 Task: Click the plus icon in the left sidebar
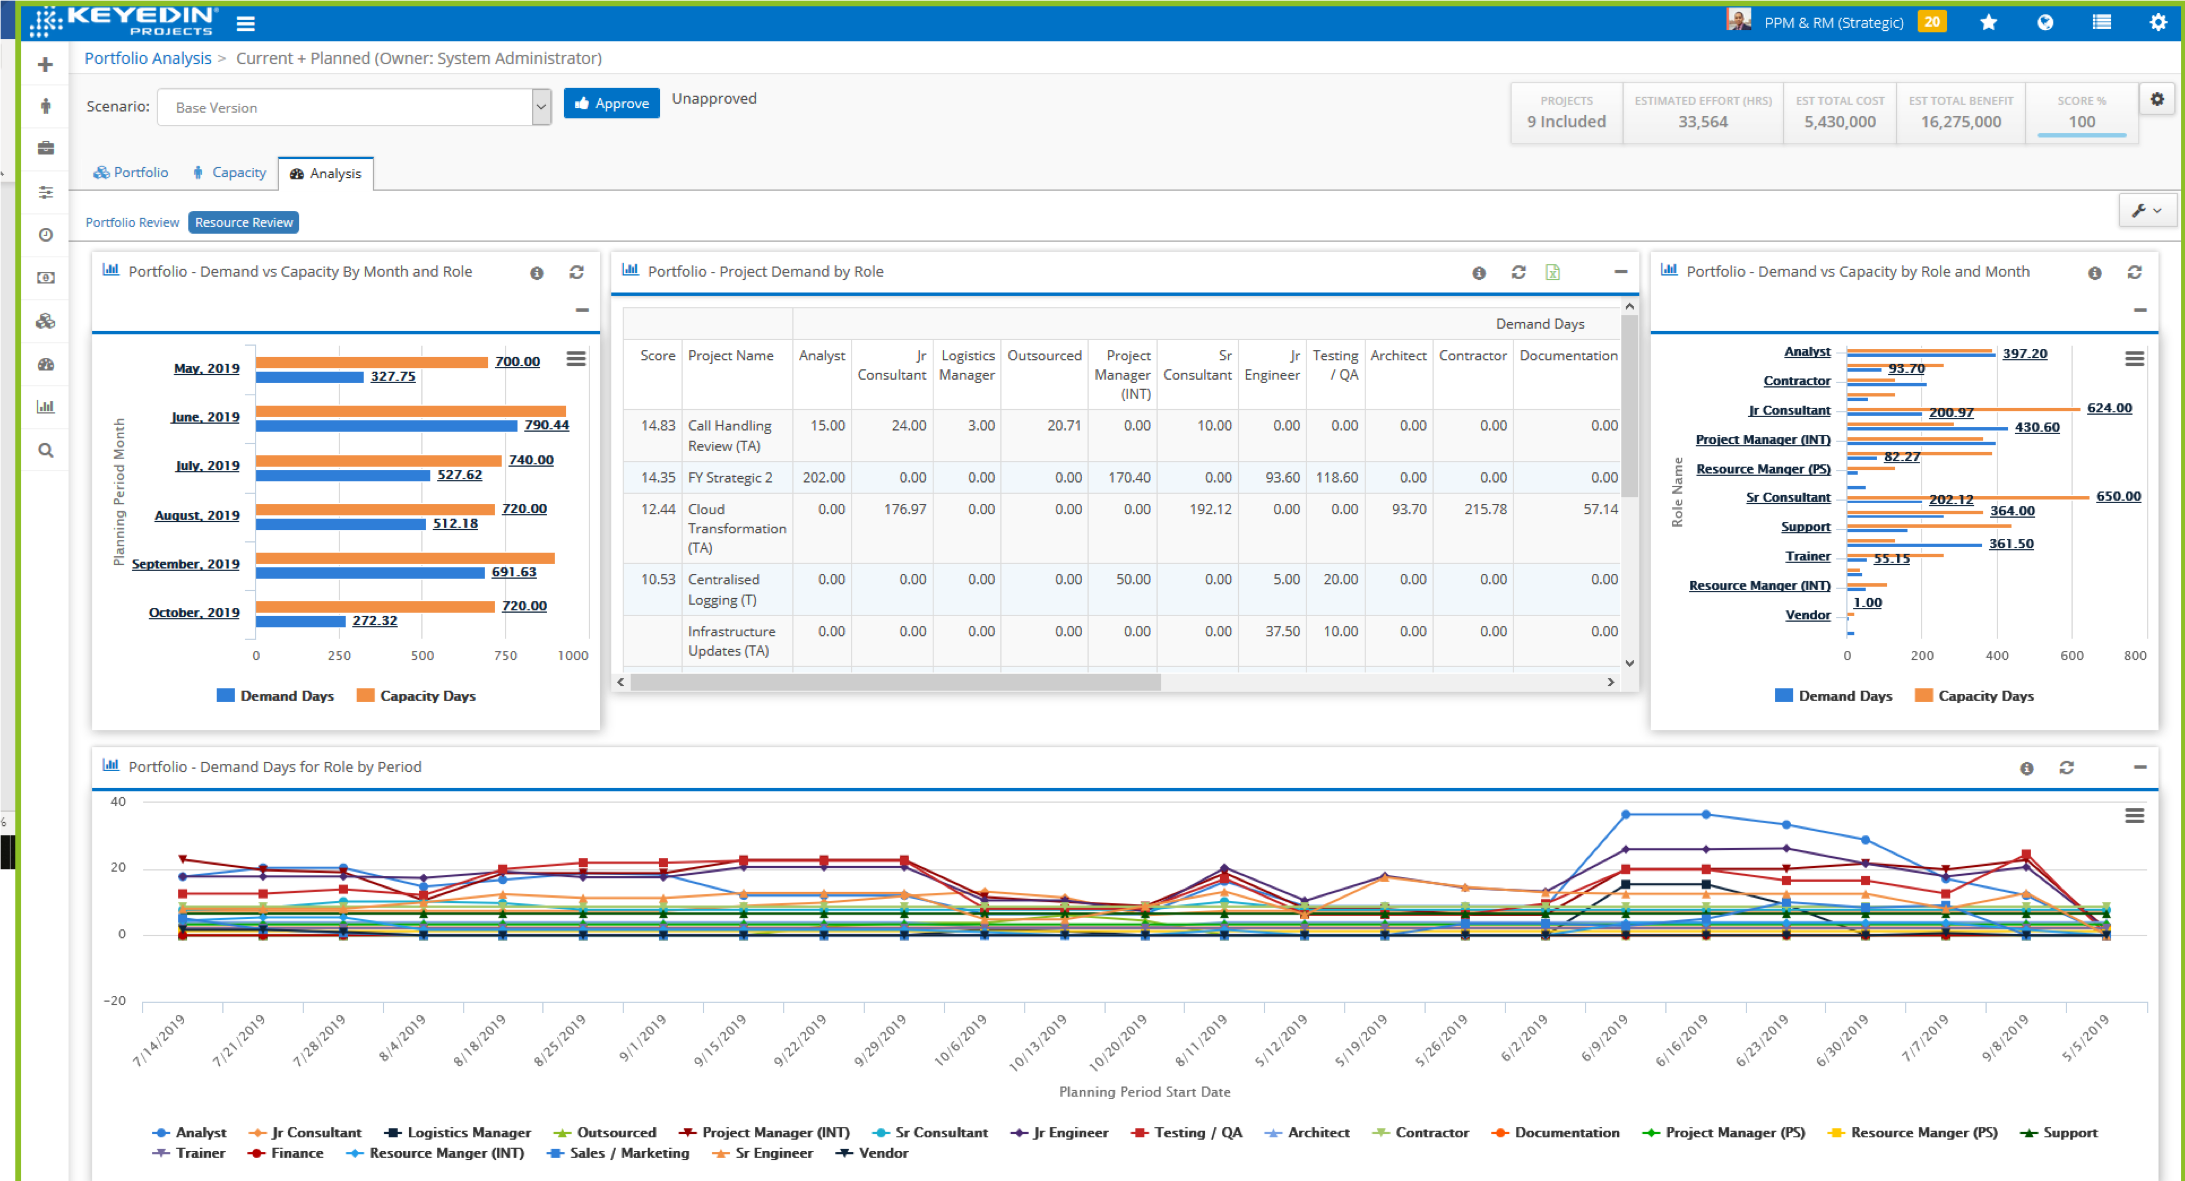(x=45, y=65)
